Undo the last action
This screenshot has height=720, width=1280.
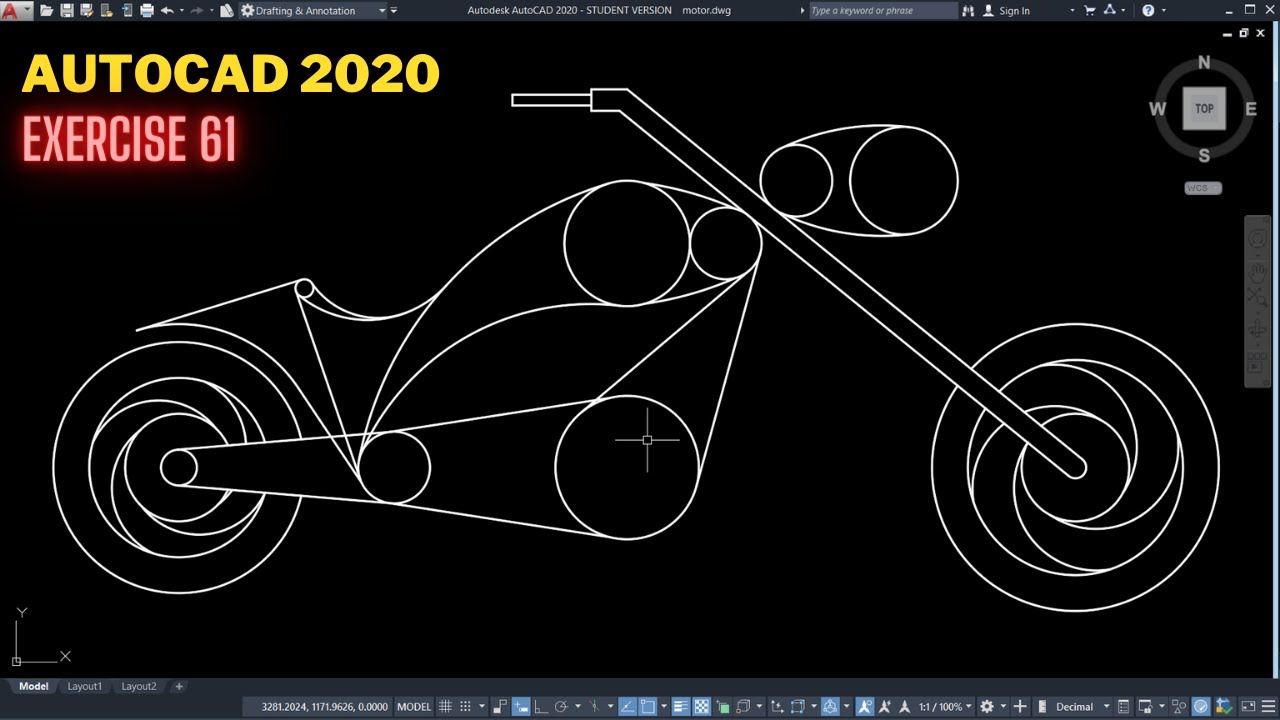click(x=167, y=11)
